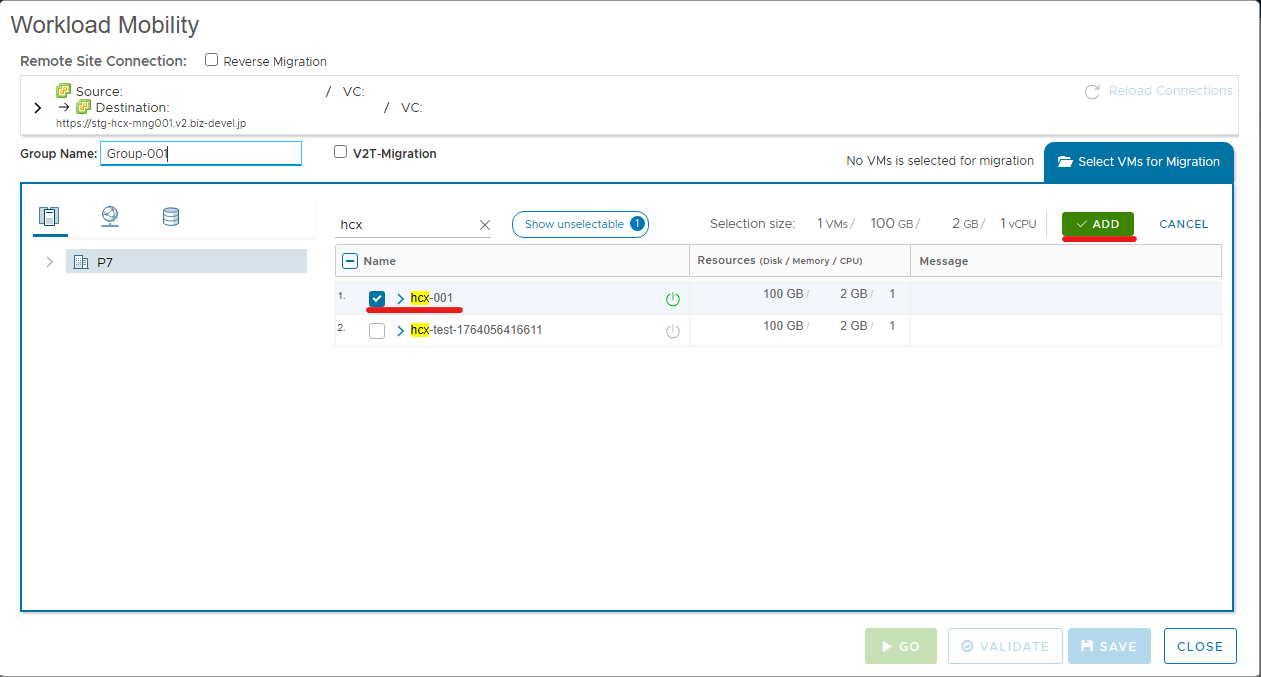This screenshot has height=677, width=1261.
Task: Expand the hcx-test-1764056416611 row details
Action: [x=401, y=331]
